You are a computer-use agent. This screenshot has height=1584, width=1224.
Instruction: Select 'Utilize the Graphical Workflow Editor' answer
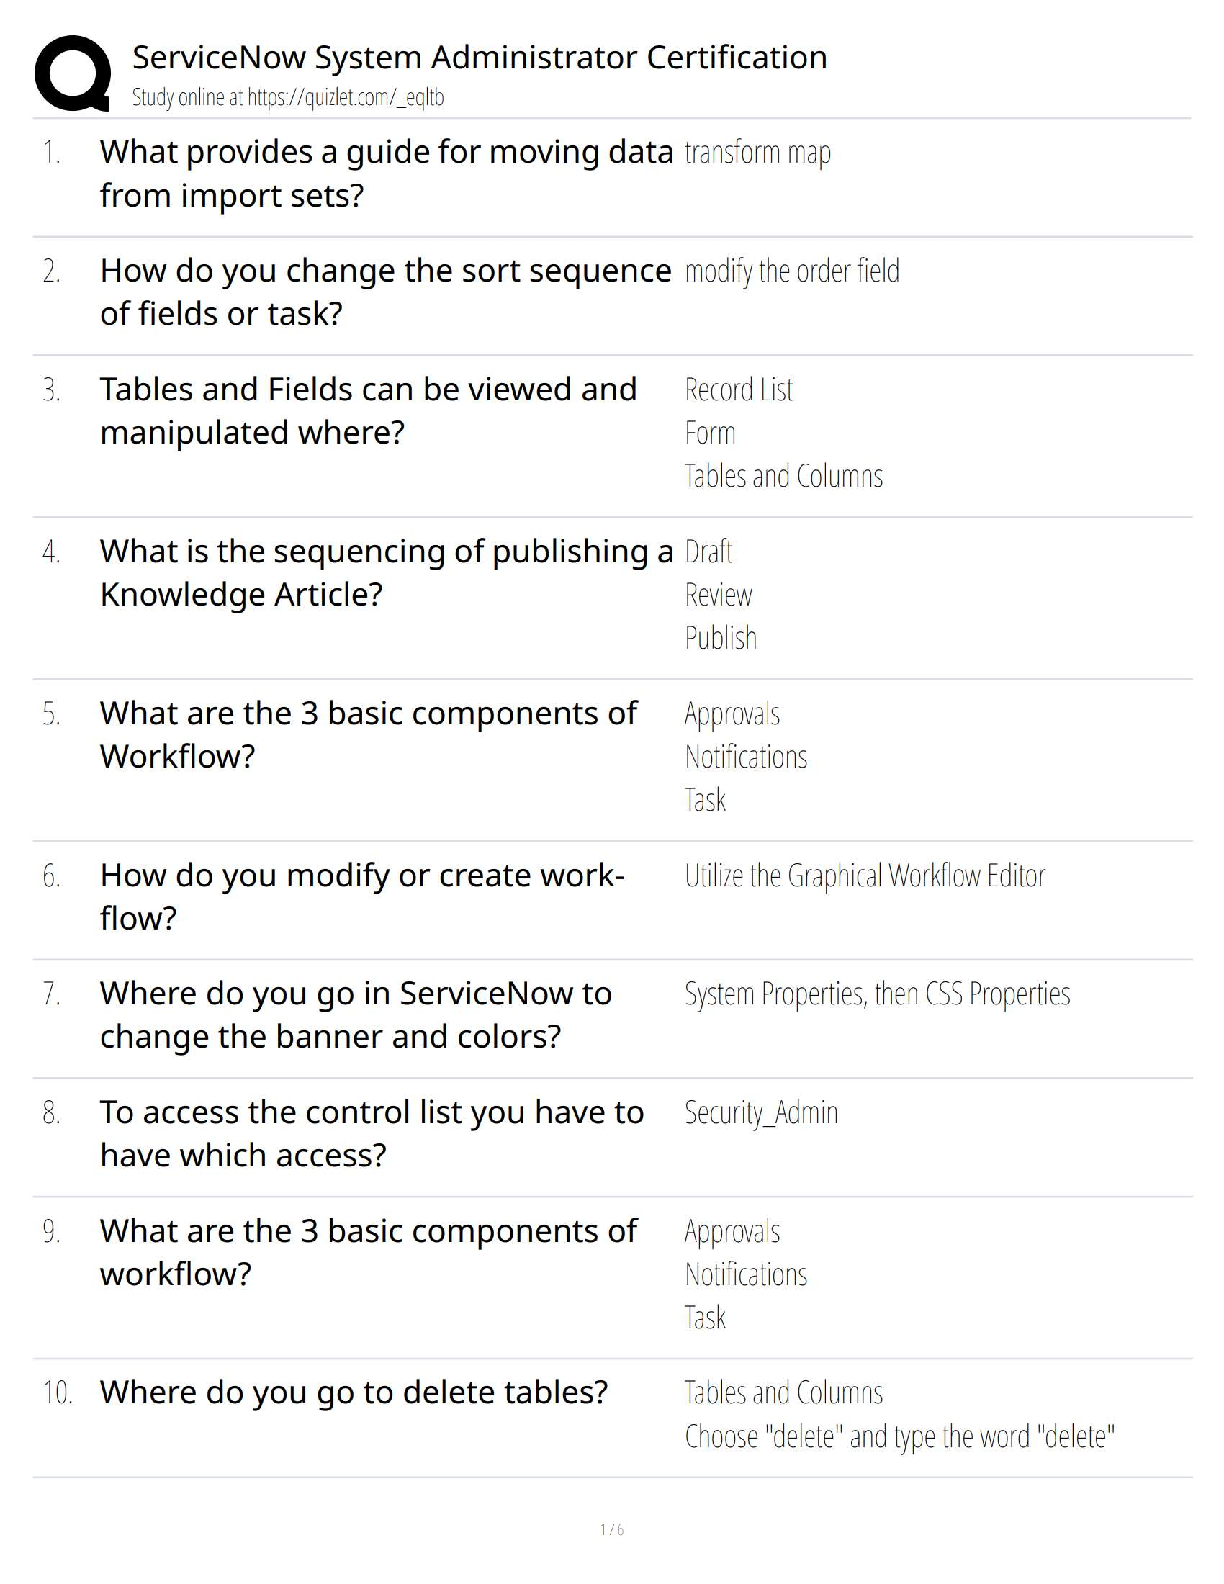click(865, 876)
